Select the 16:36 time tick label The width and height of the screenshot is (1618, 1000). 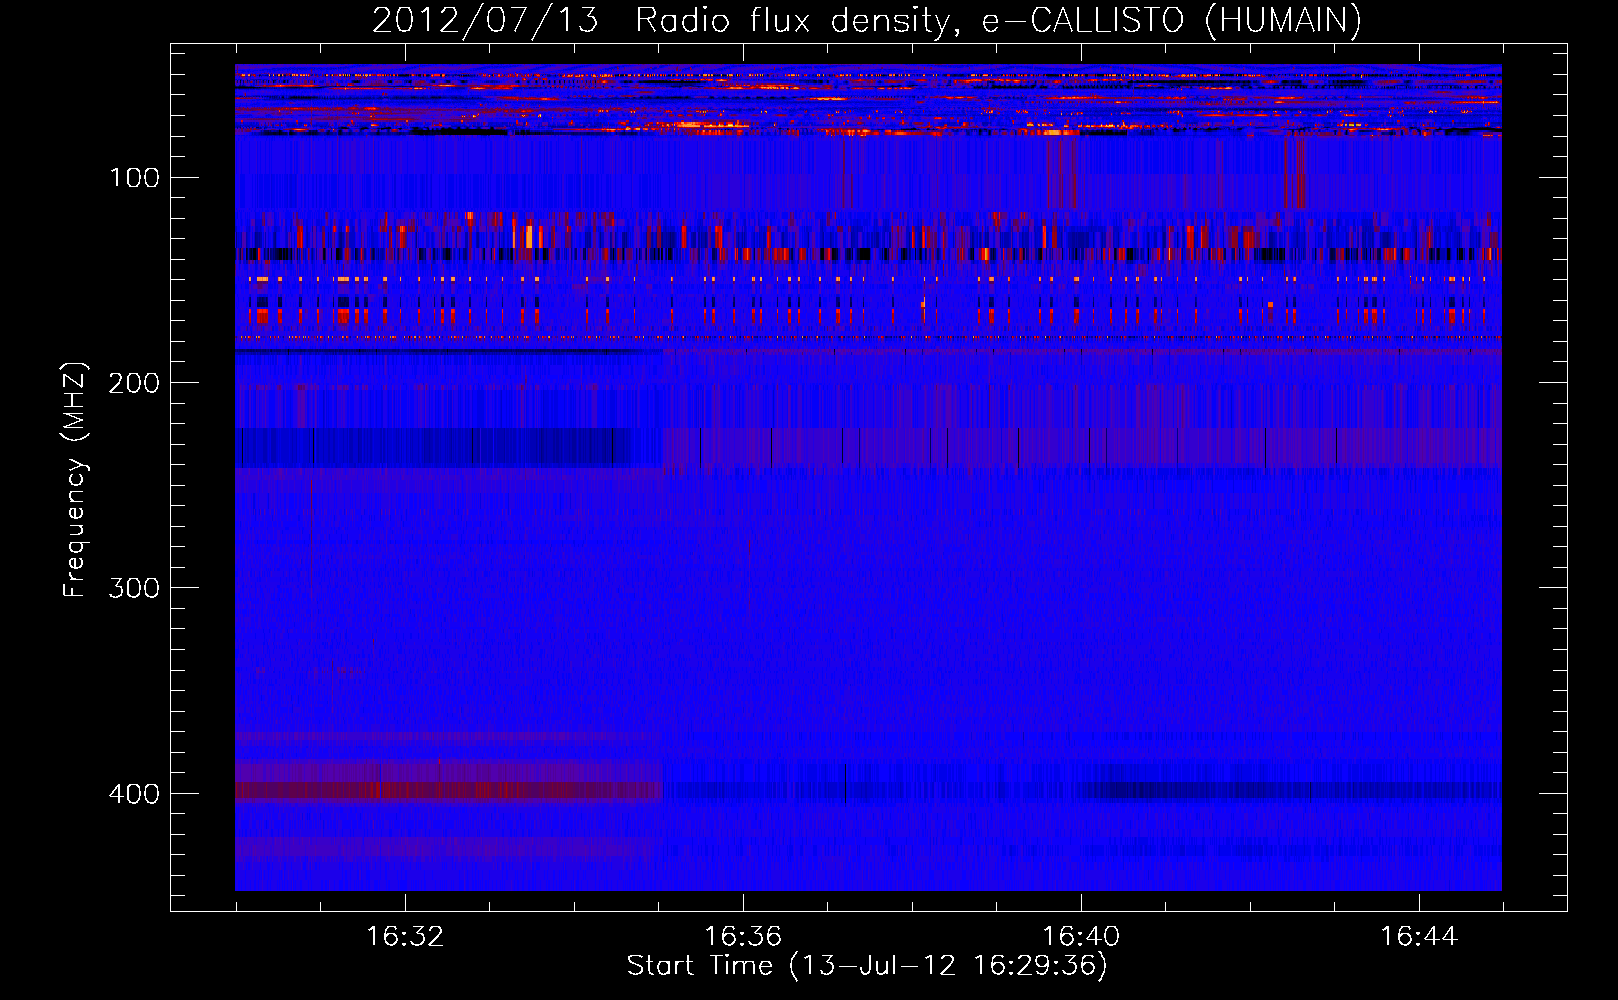743,937
